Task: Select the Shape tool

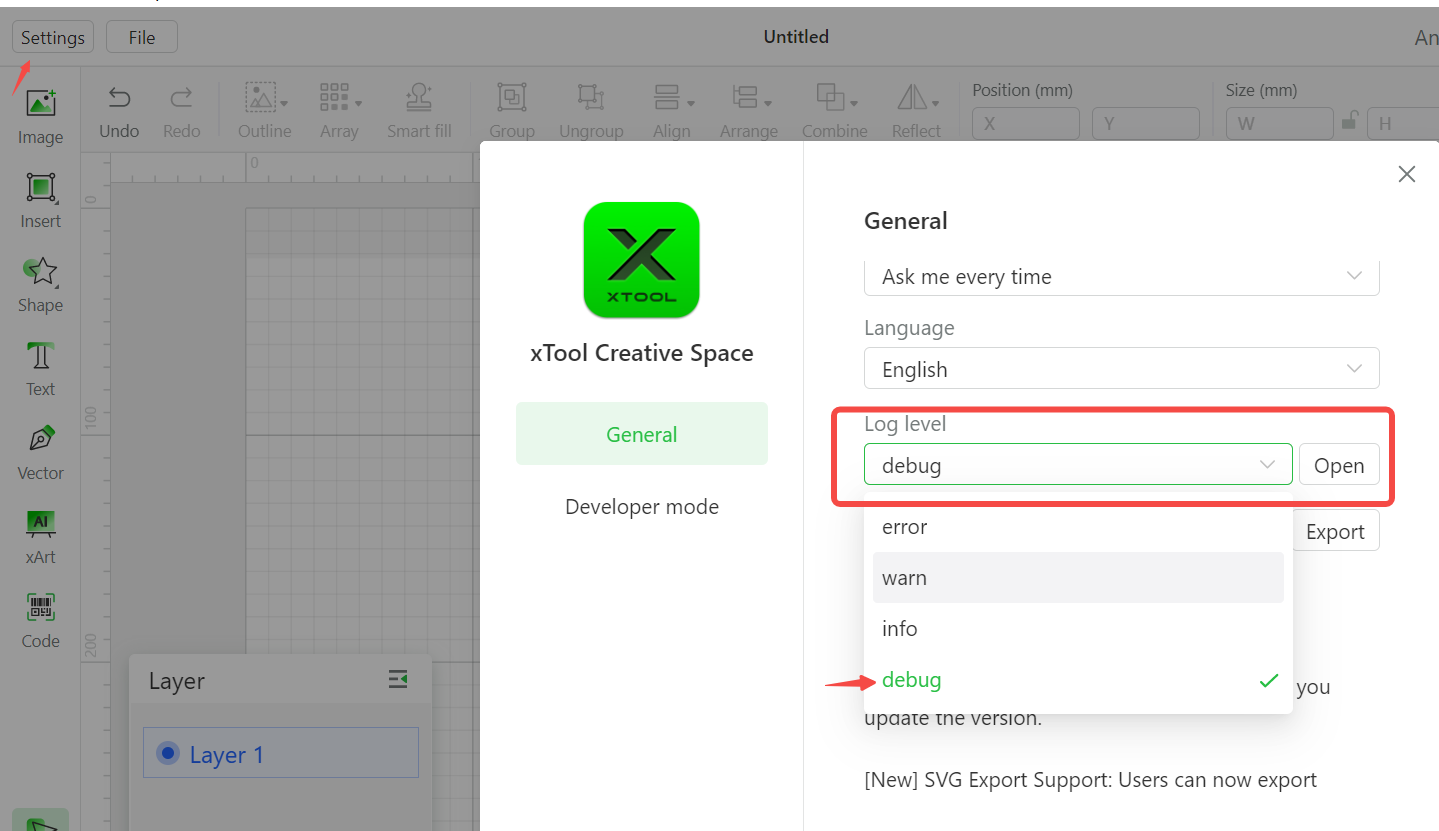Action: 40,284
